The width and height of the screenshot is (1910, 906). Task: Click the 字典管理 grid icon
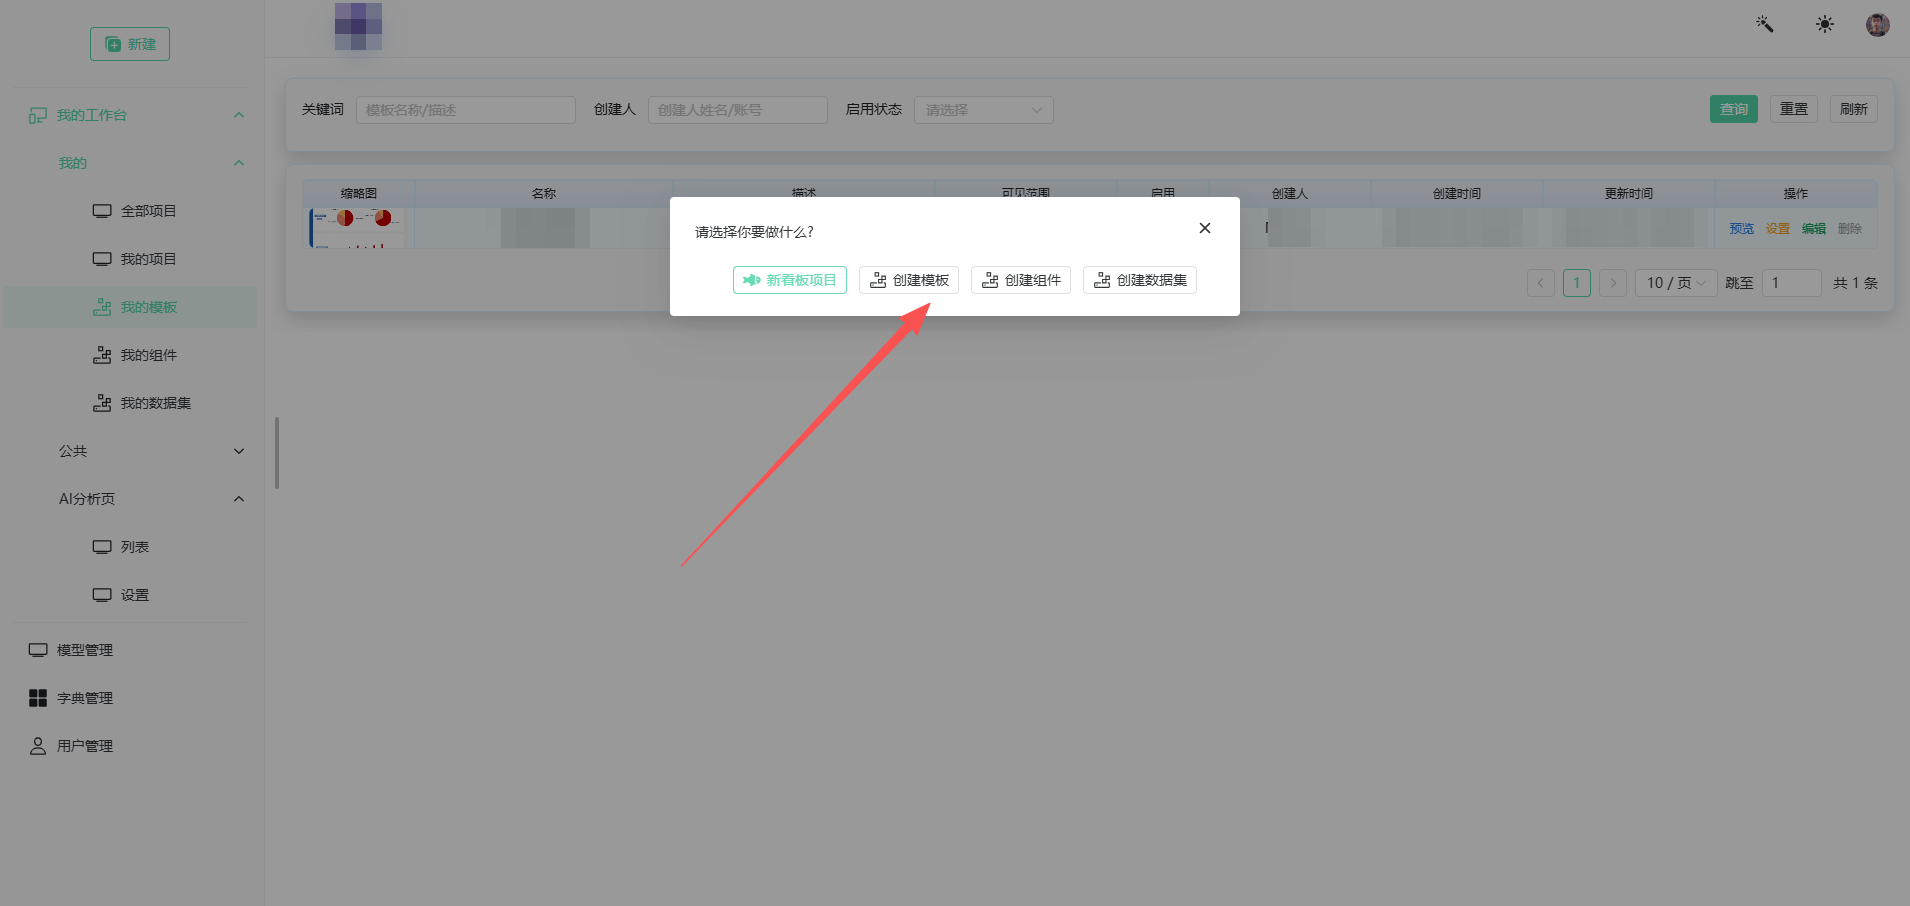click(38, 698)
